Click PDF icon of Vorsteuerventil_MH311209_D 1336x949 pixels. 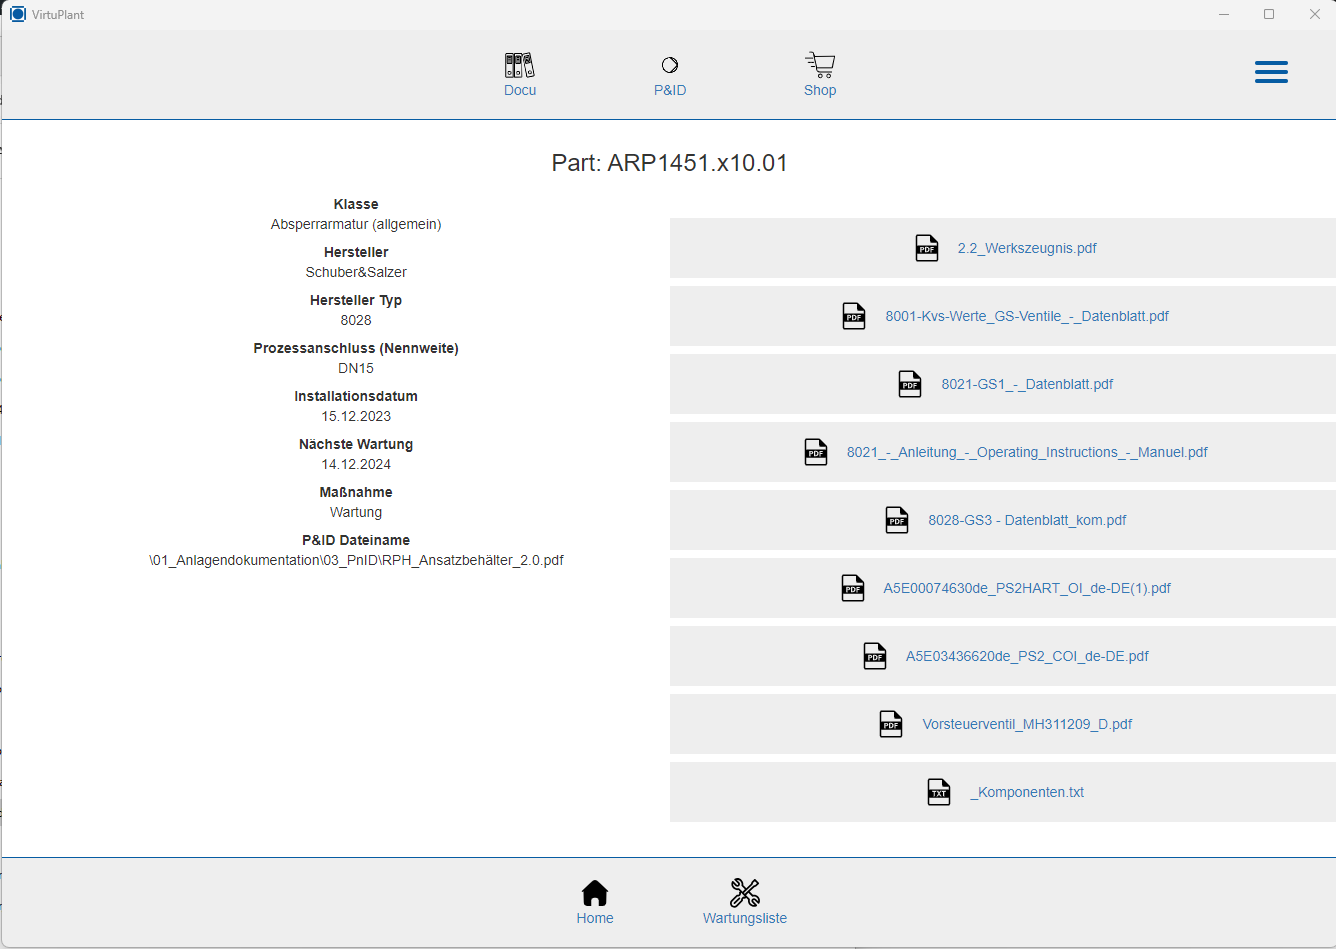click(x=891, y=724)
